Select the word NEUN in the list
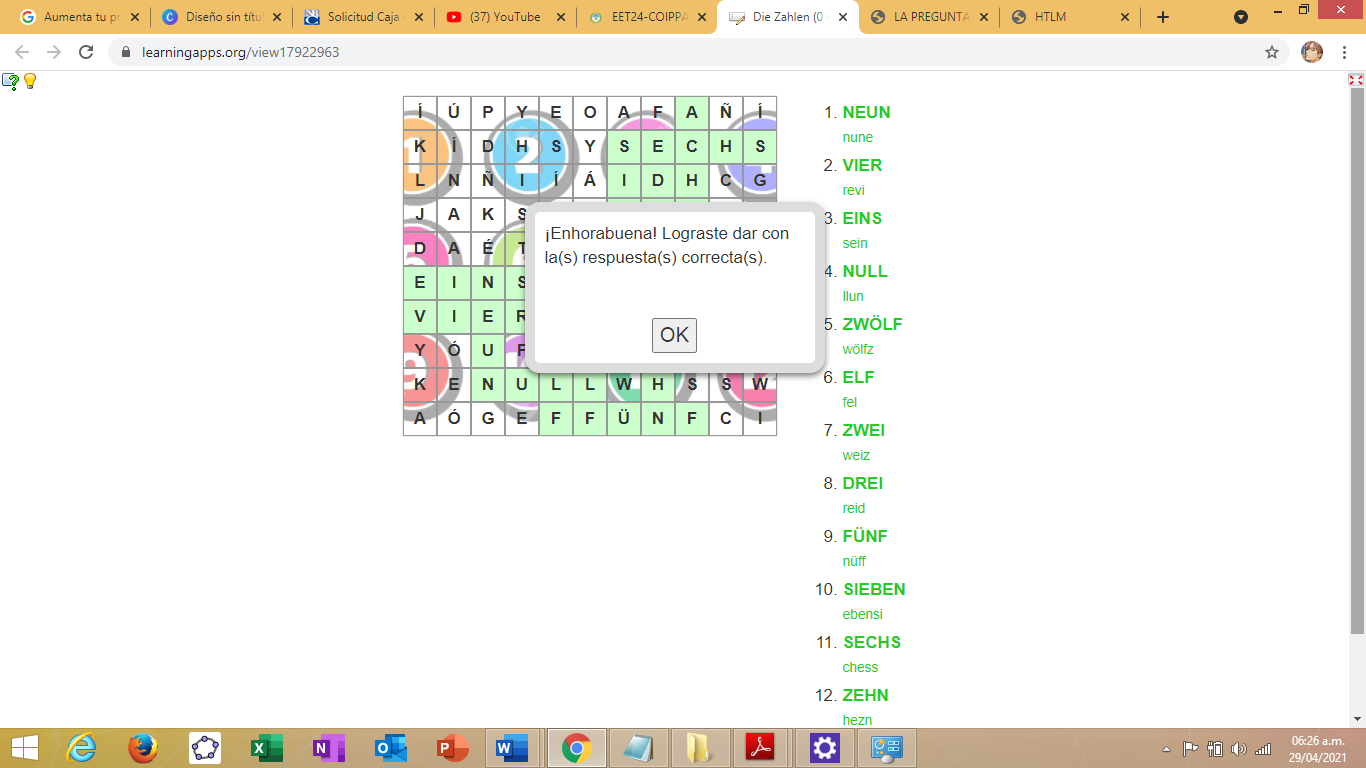The width and height of the screenshot is (1366, 768). coord(866,112)
